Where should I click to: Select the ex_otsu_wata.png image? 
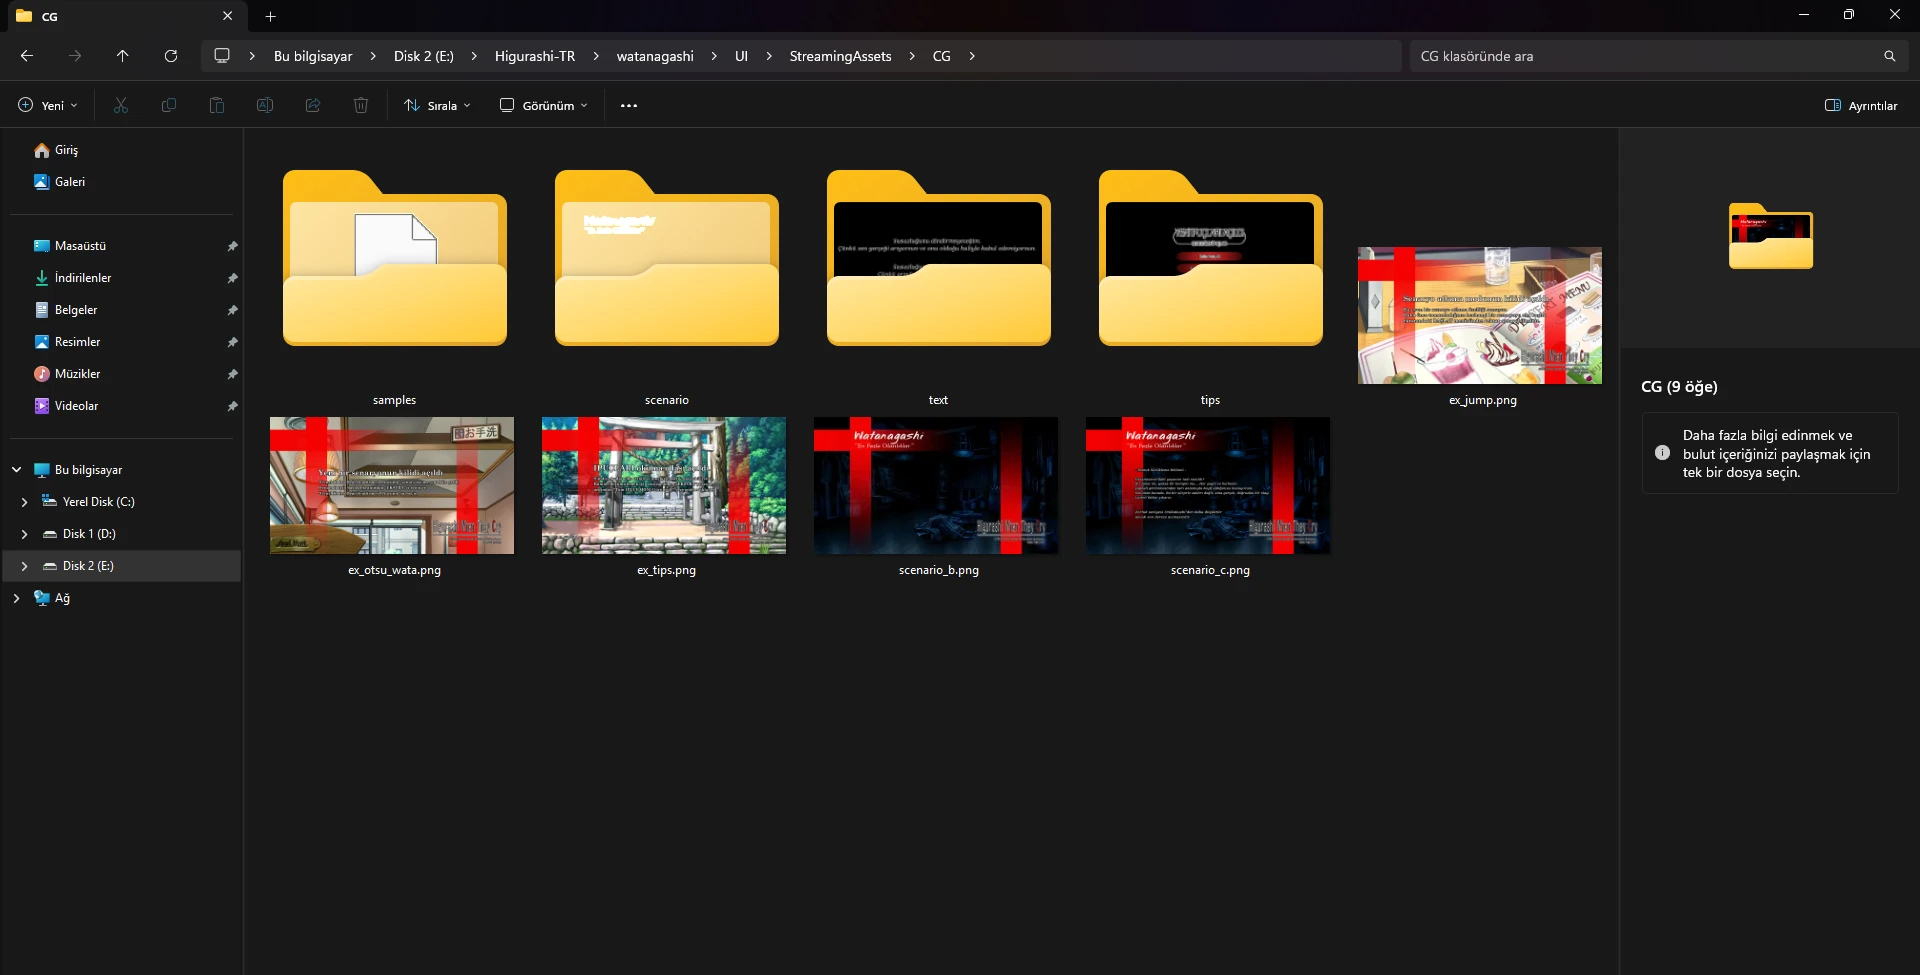[392, 486]
